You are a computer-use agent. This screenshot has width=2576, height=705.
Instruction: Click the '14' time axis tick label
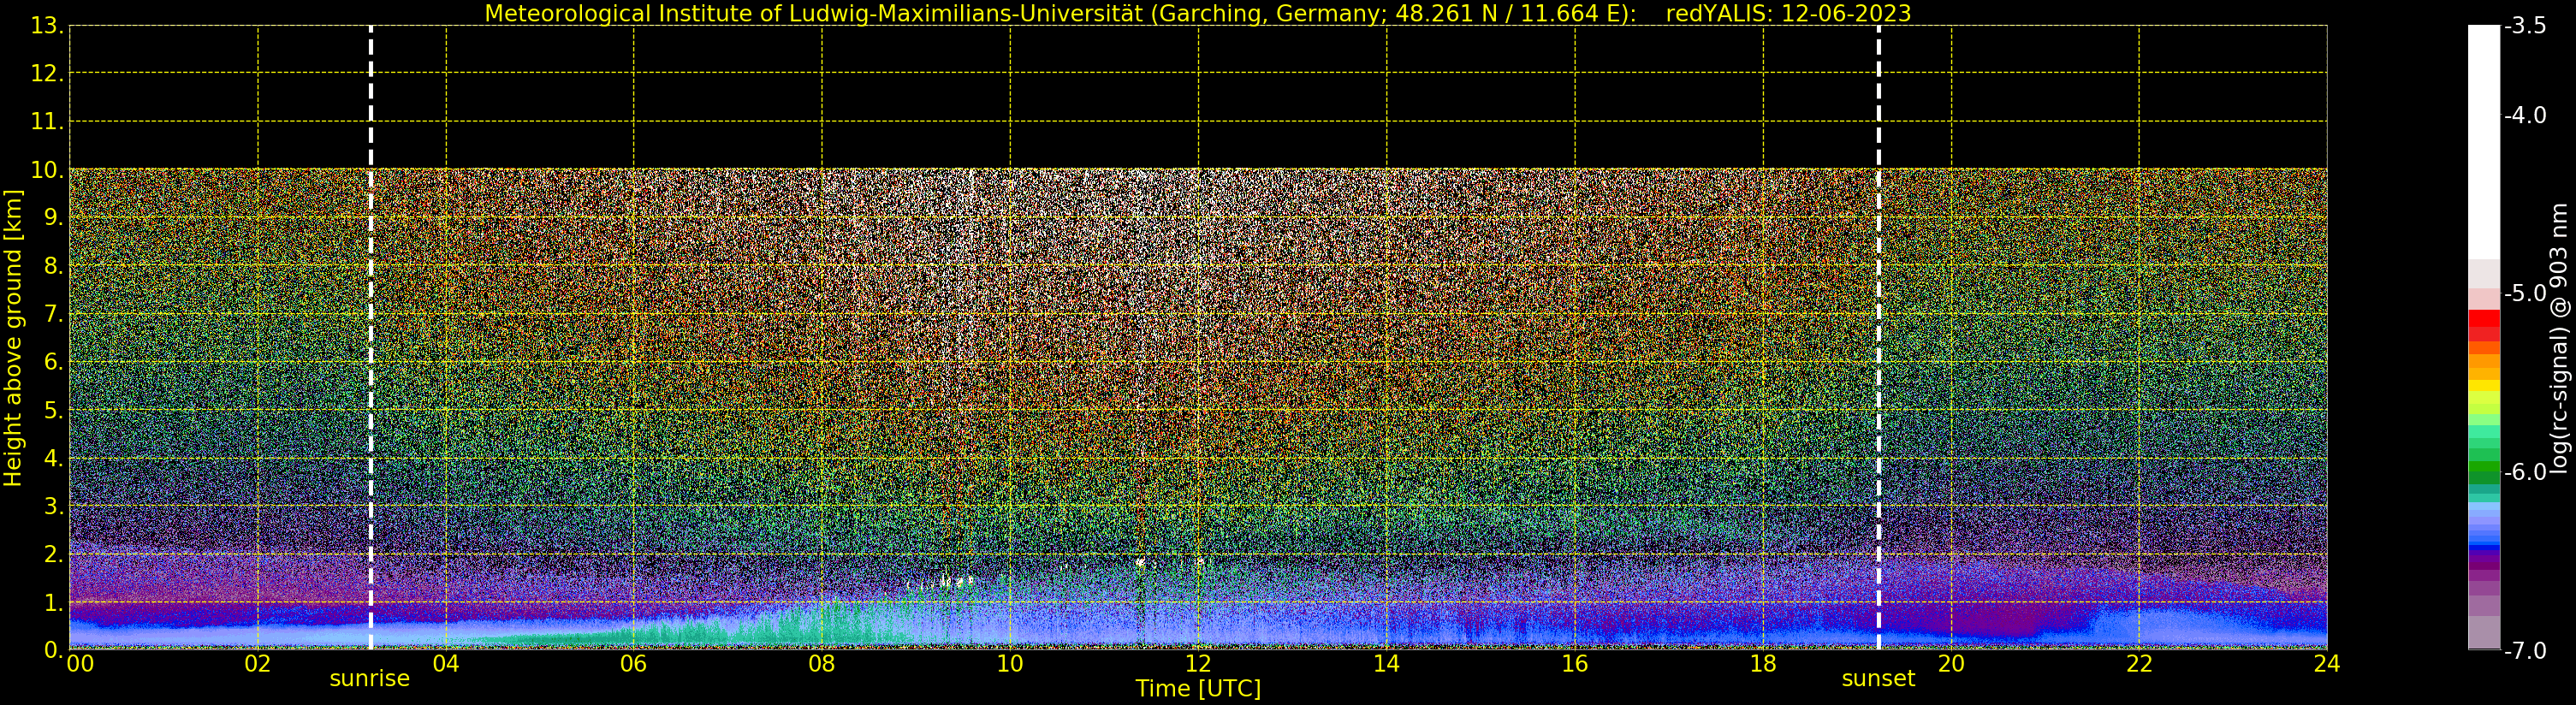[1386, 664]
